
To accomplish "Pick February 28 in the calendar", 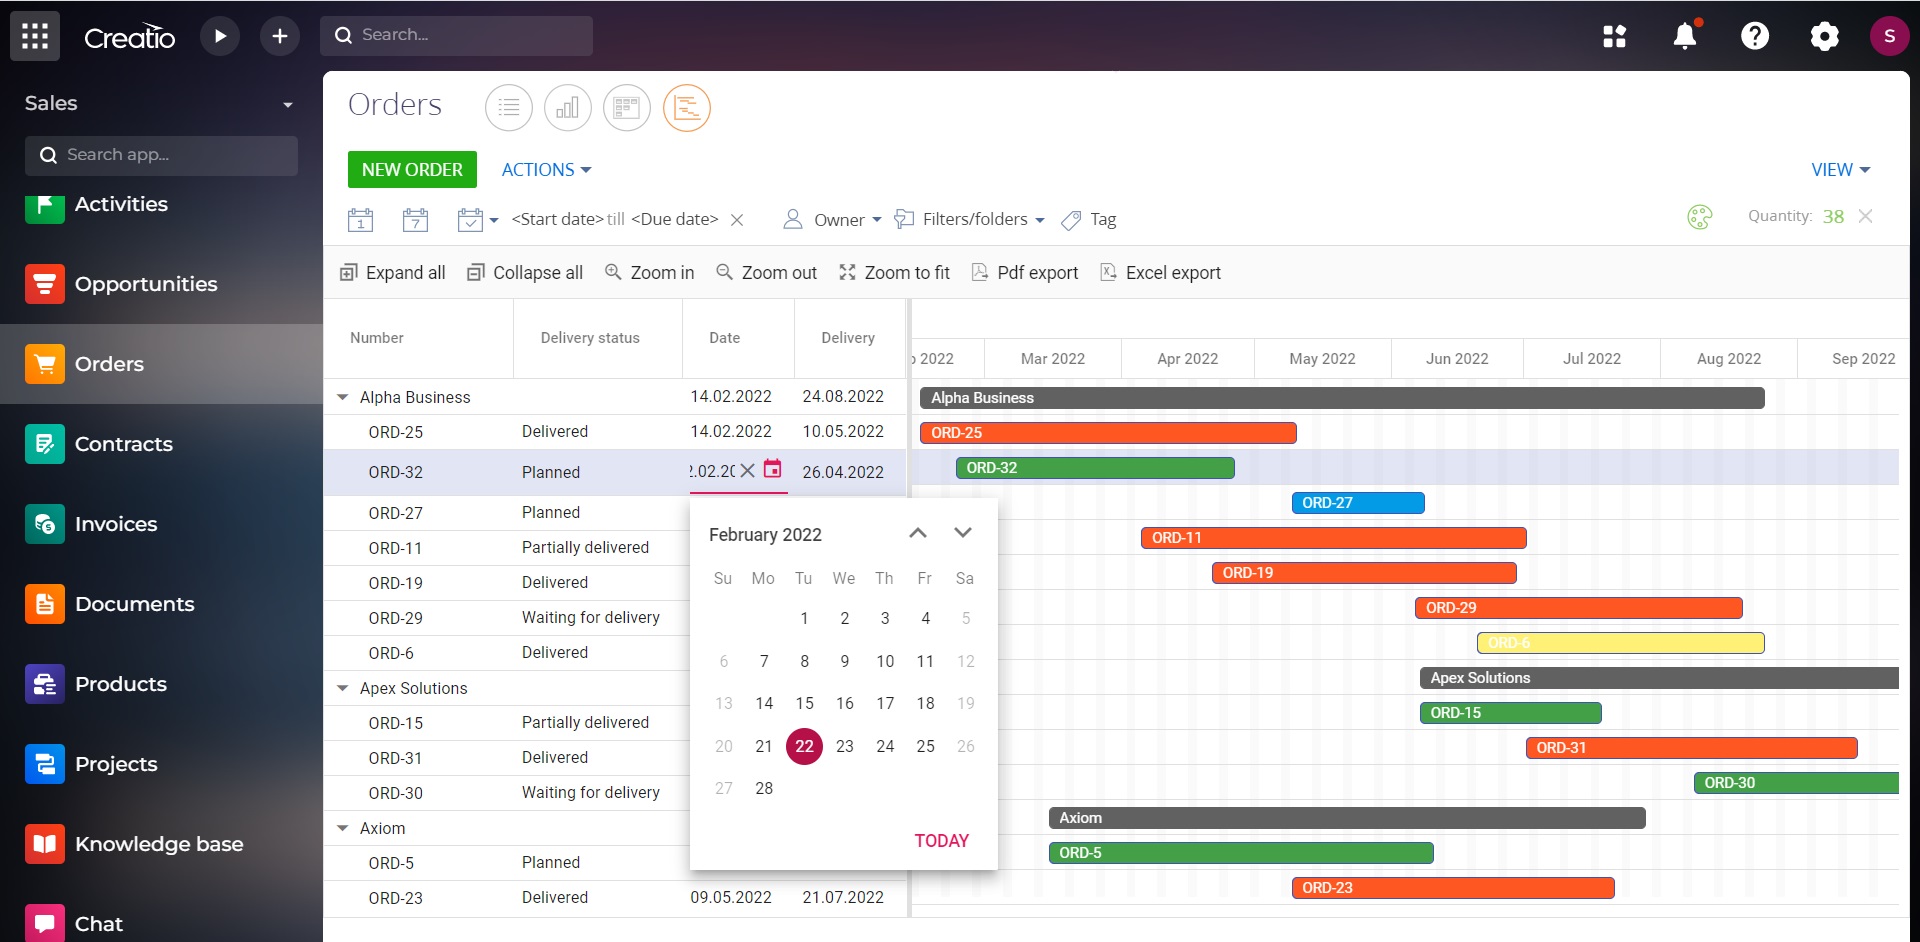I will tap(763, 788).
